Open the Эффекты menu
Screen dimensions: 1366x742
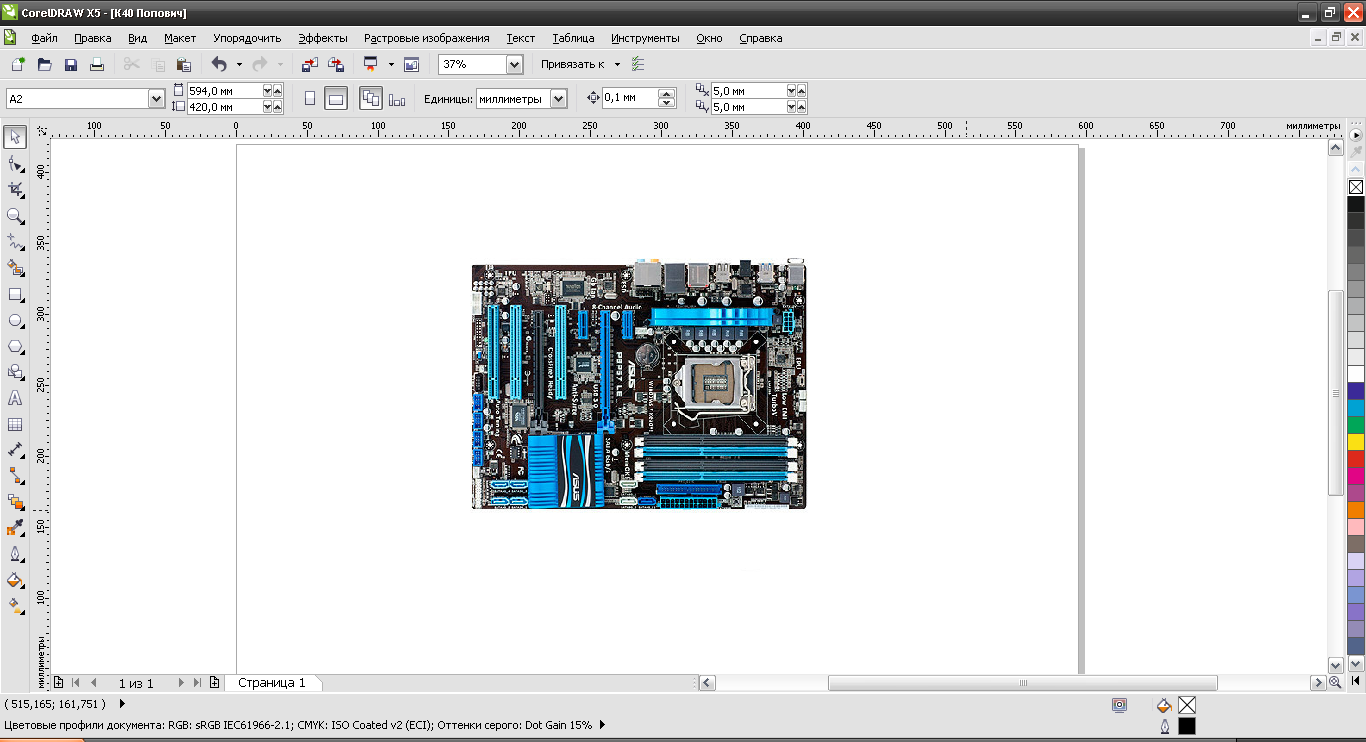[323, 38]
